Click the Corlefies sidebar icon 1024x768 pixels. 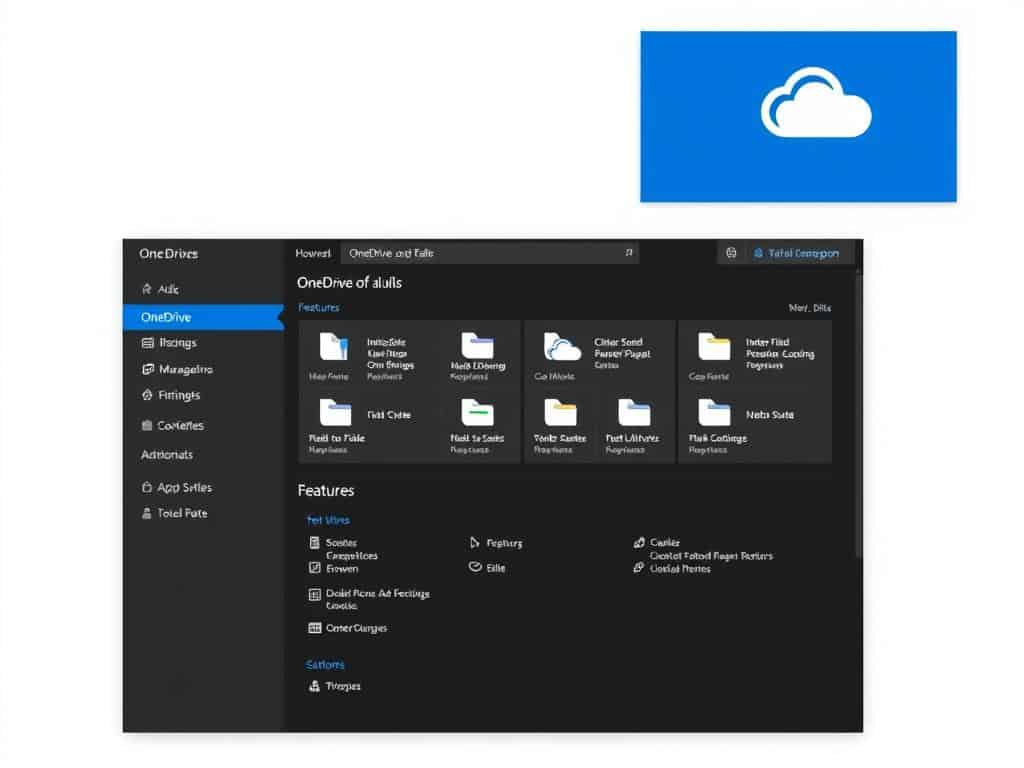point(147,425)
